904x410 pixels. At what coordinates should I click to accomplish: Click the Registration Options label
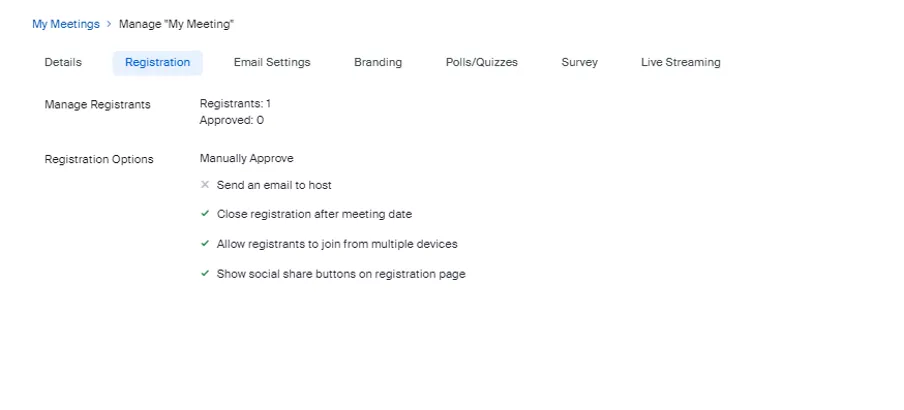click(99, 159)
